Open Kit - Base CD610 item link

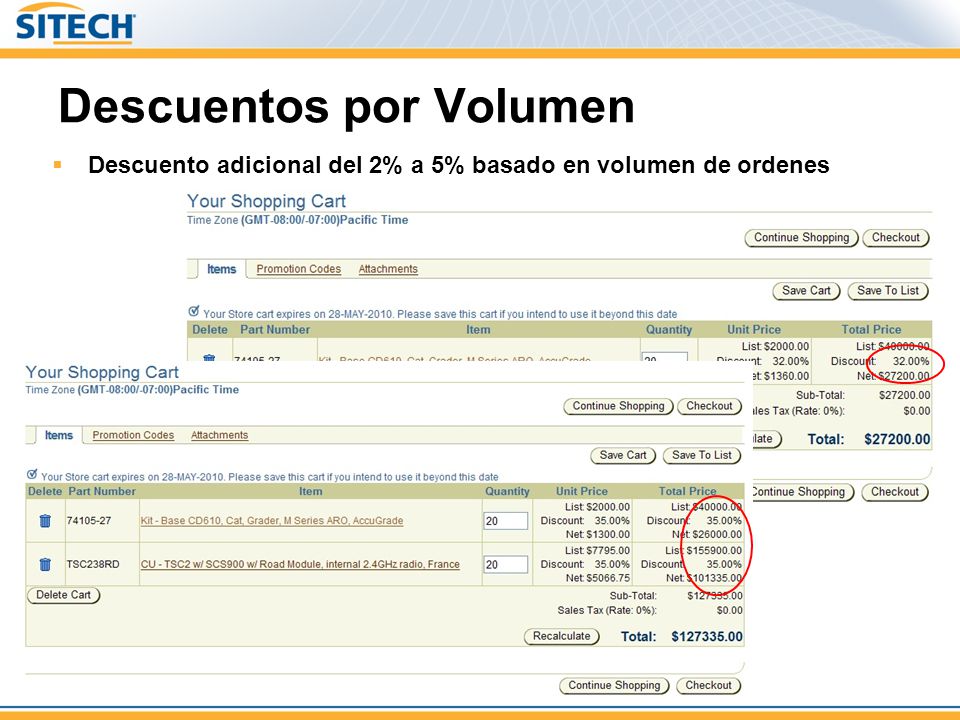pyautogui.click(x=272, y=521)
